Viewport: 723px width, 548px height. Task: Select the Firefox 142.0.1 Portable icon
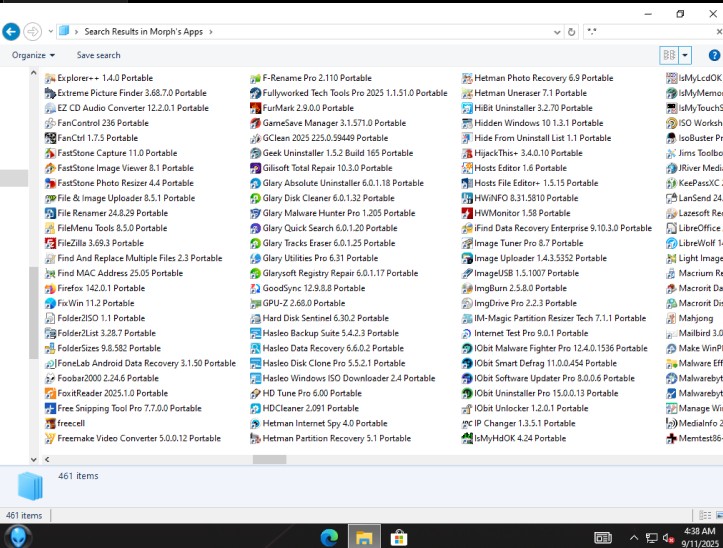pyautogui.click(x=50, y=288)
